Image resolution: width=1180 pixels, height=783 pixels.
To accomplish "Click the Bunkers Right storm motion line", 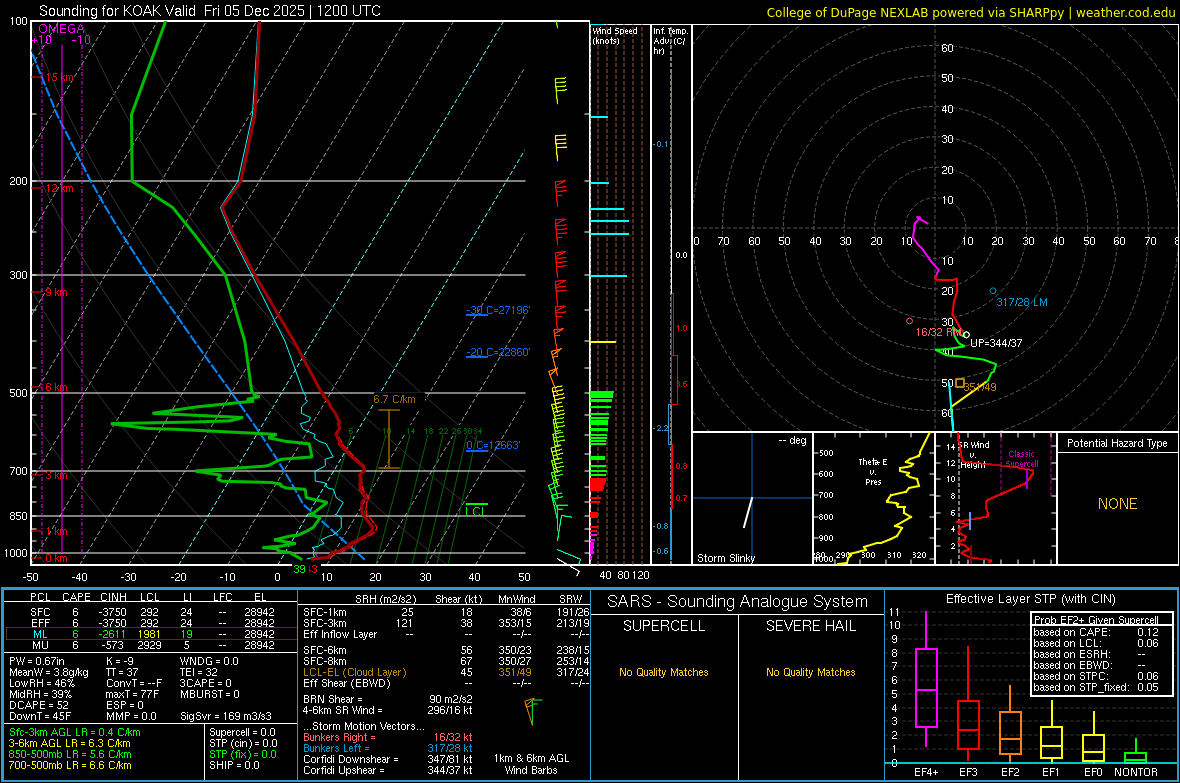I will click(x=388, y=738).
